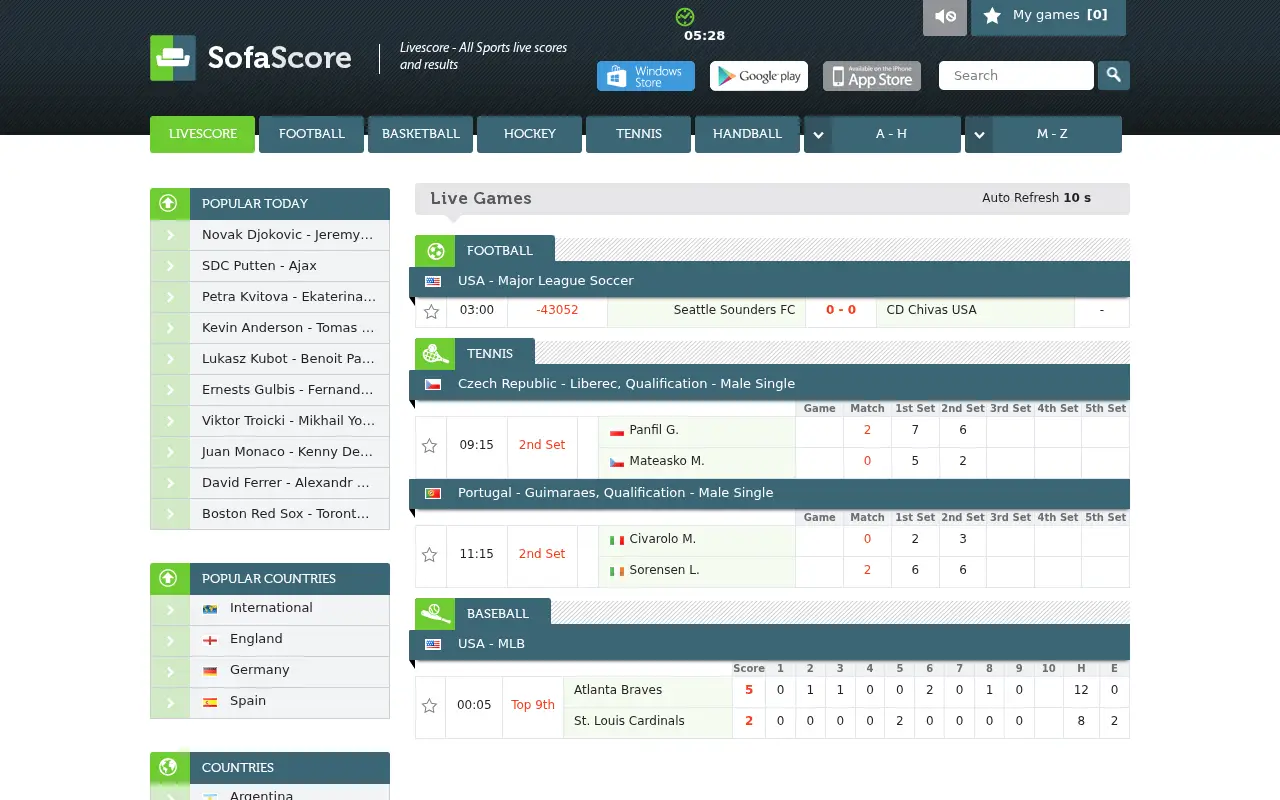Select the LIVESCORE tab
Image resolution: width=1280 pixels, height=800 pixels.
coord(203,134)
